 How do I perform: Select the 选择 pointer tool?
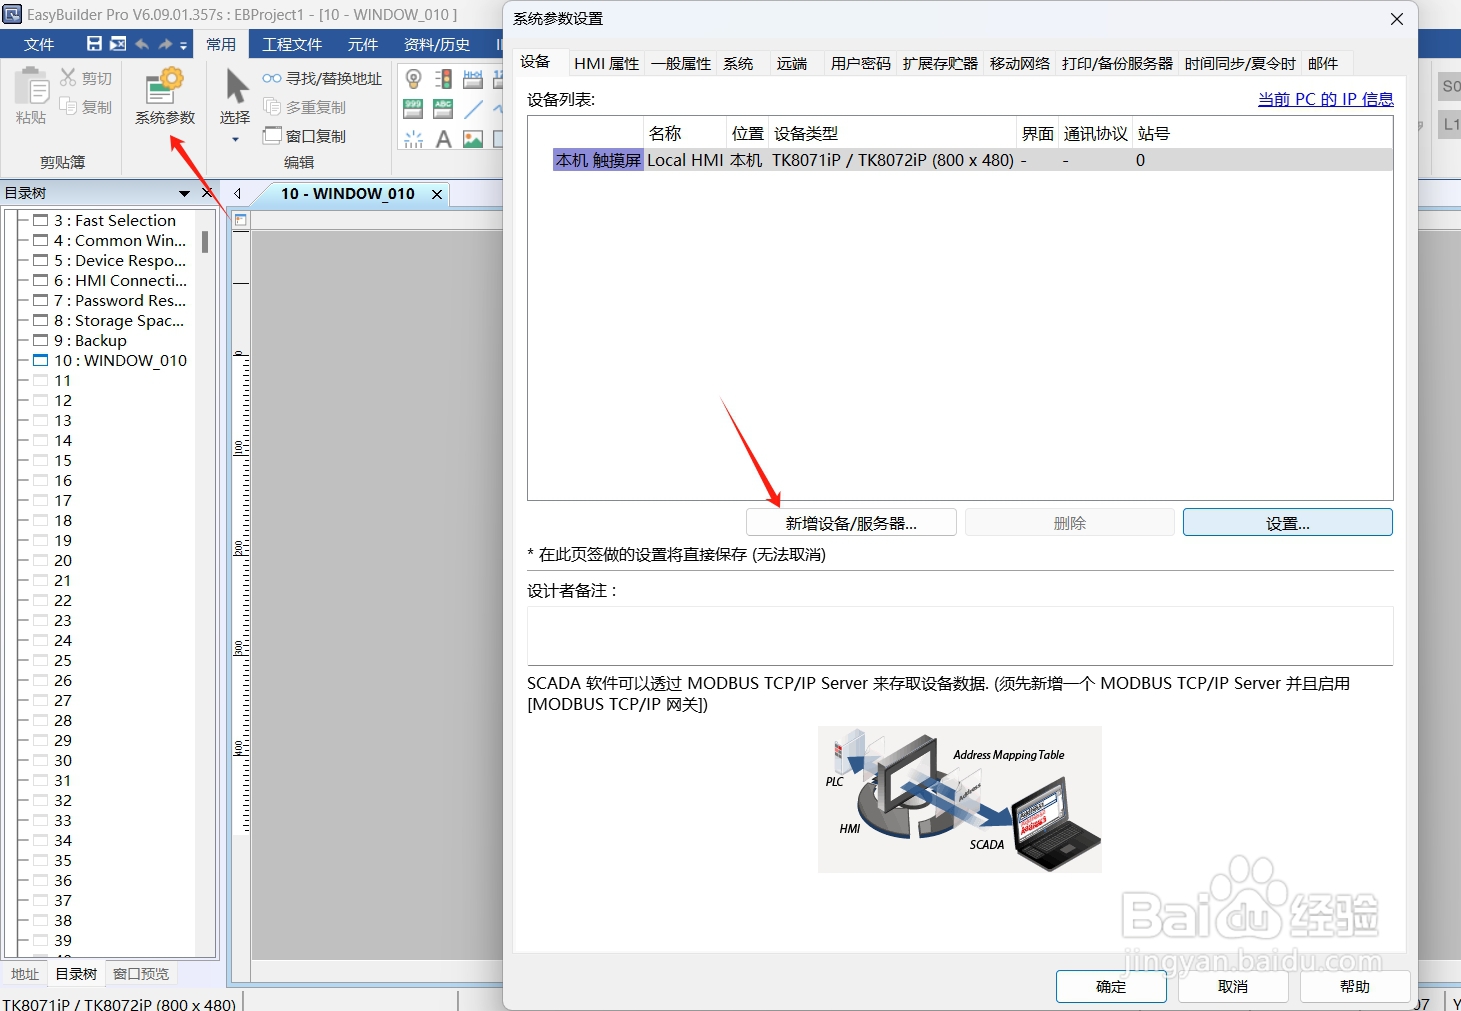pos(236,86)
